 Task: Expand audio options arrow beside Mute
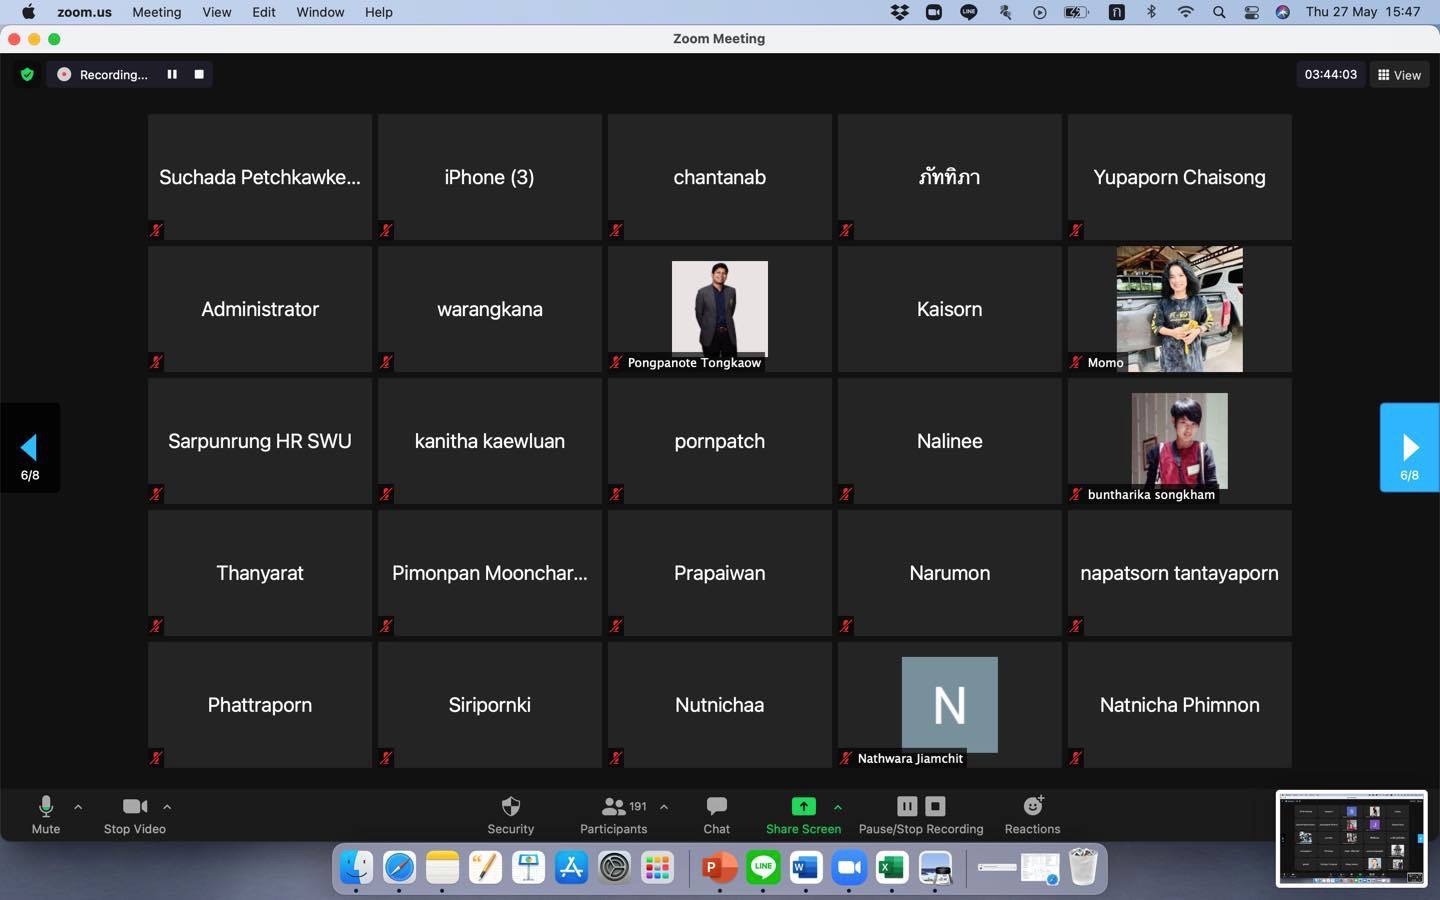coord(78,807)
